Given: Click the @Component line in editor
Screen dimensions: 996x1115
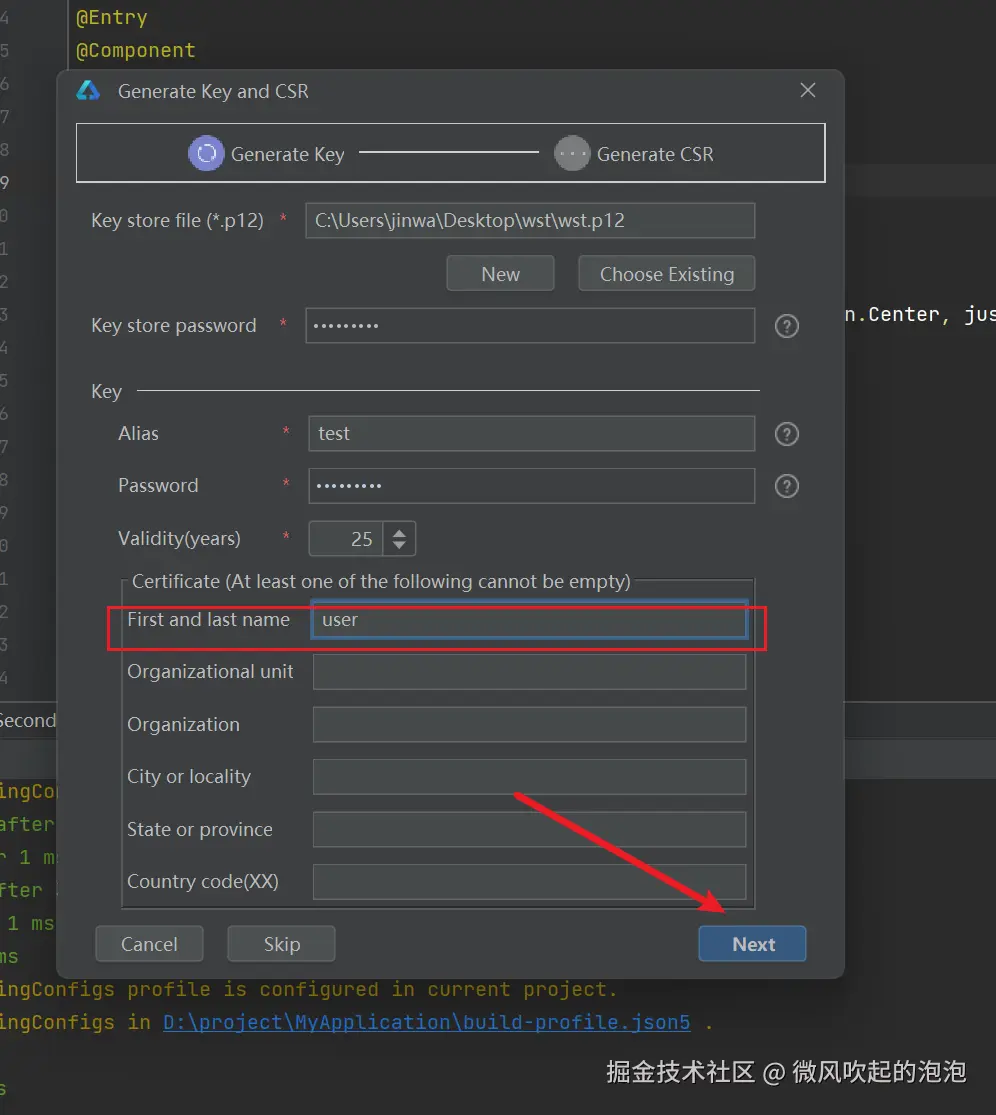Looking at the screenshot, I should point(135,50).
